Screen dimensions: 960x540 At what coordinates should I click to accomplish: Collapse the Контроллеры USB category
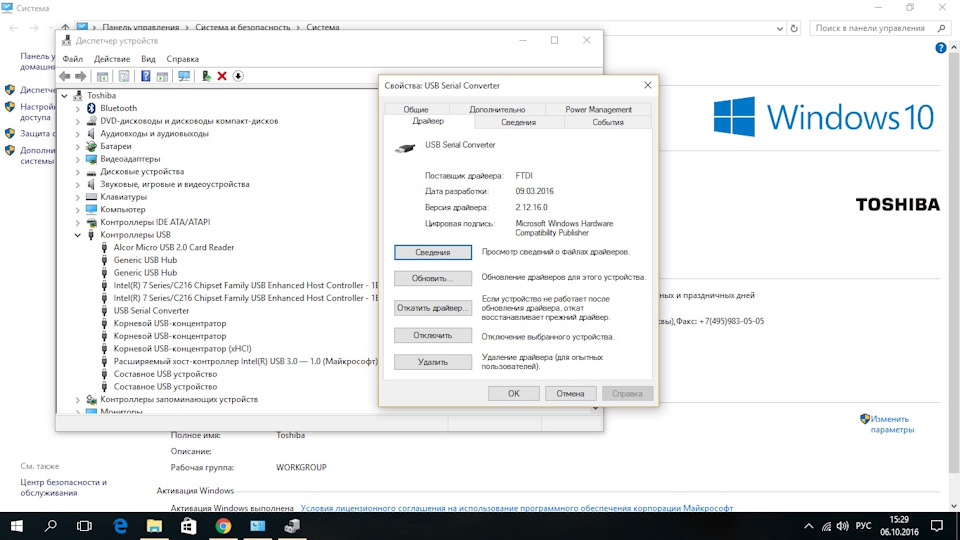78,235
